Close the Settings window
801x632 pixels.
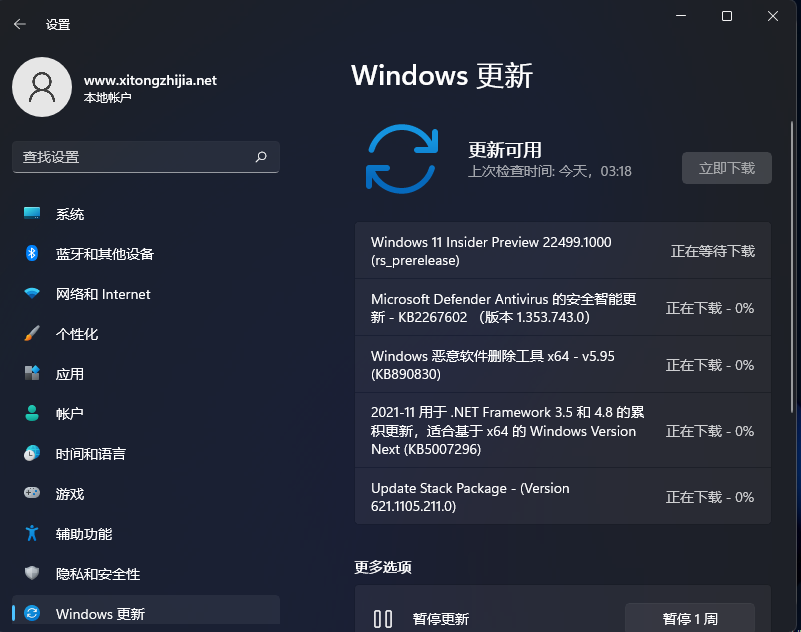tap(772, 16)
